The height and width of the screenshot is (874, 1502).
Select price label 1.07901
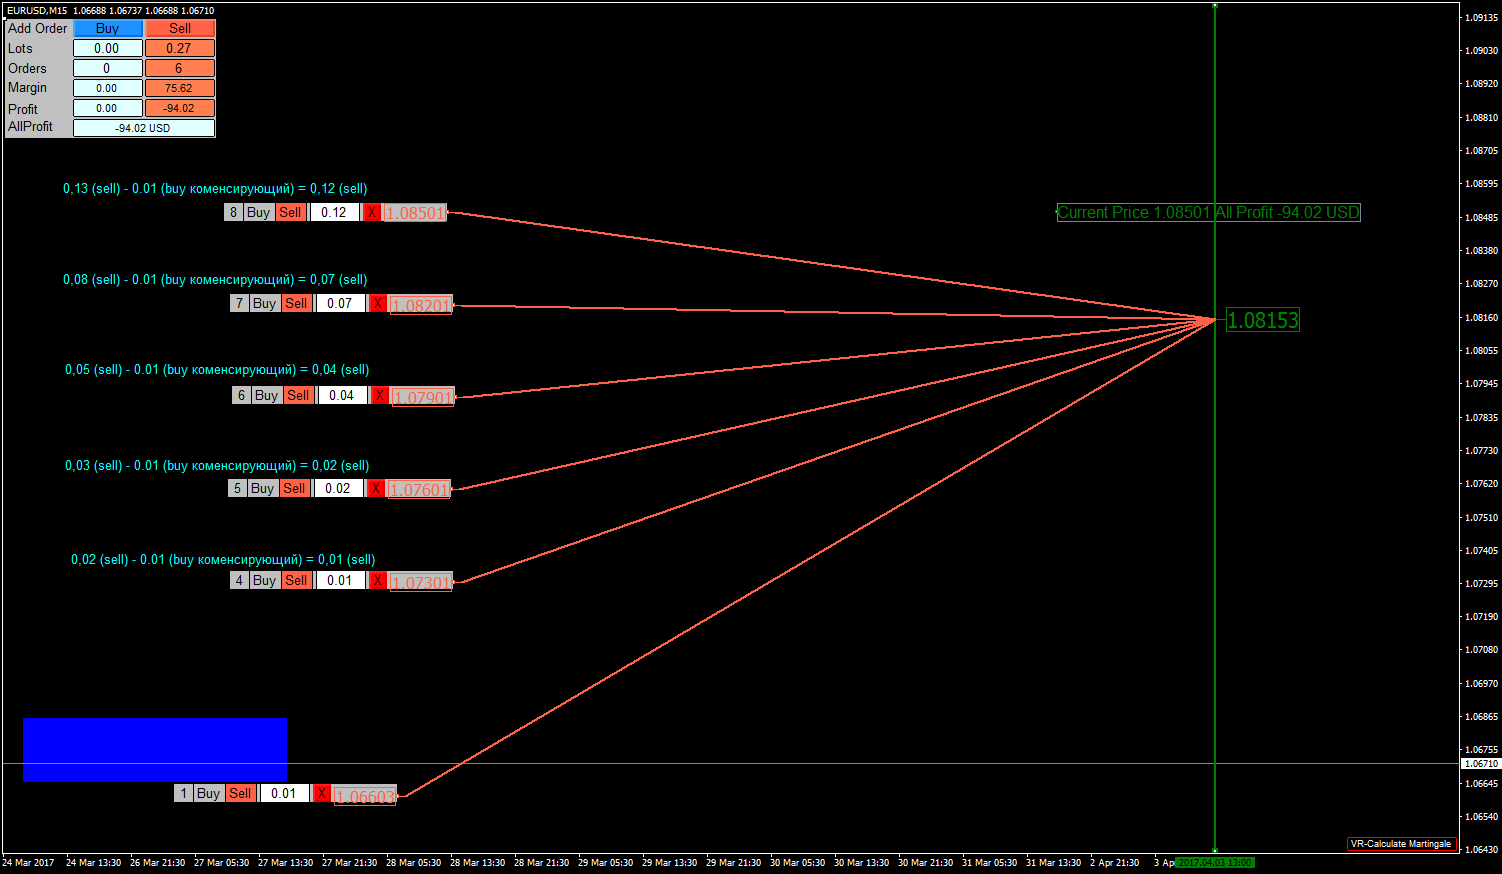[423, 397]
